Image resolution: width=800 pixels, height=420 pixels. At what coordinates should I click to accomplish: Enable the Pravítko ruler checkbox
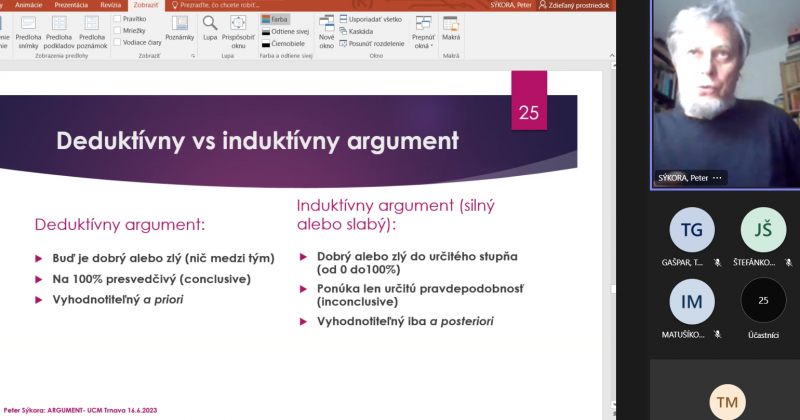pyautogui.click(x=132, y=18)
